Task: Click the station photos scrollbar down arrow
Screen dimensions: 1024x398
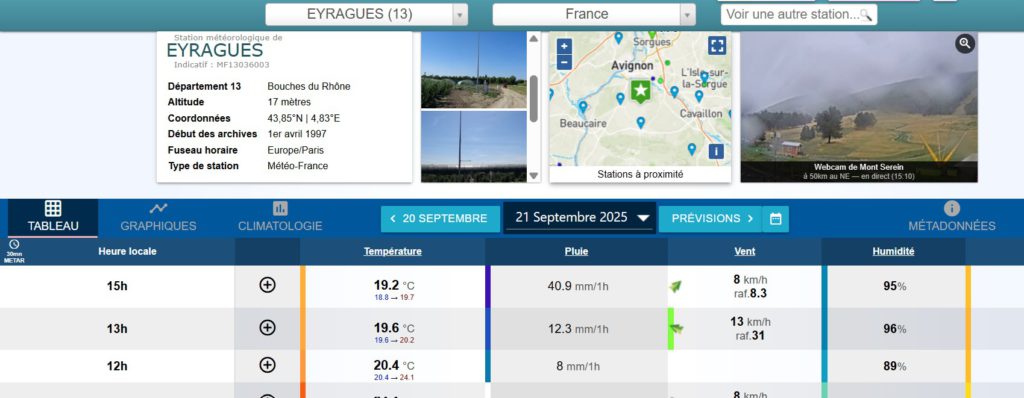Action: (534, 176)
